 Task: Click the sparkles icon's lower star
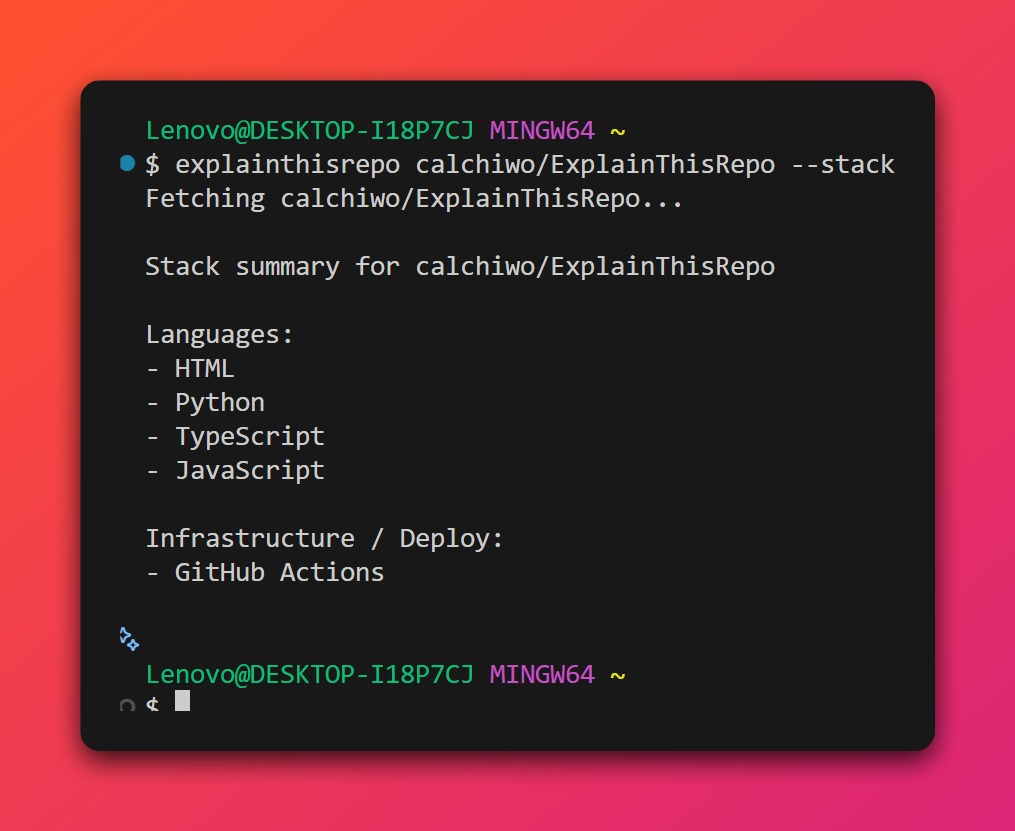(x=133, y=644)
